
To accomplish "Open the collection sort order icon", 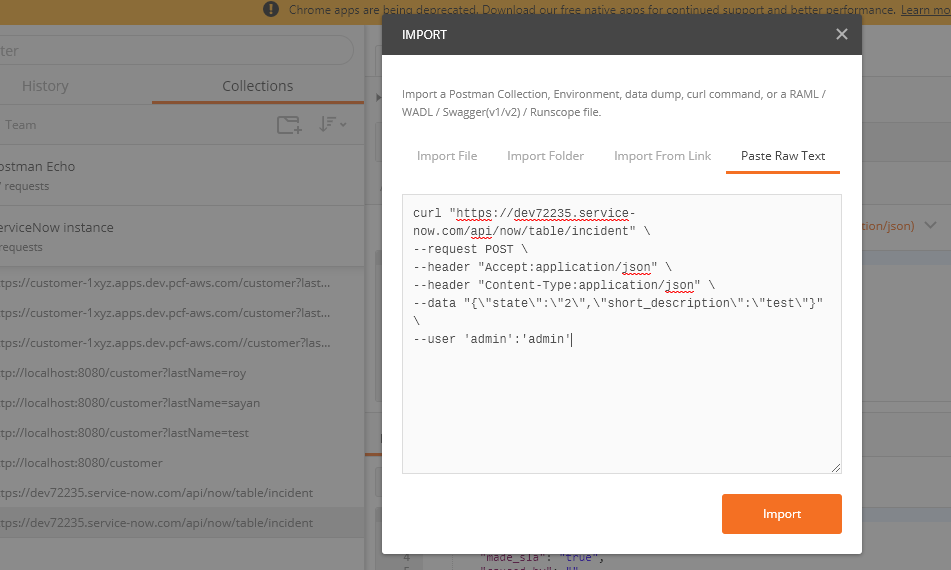I will [332, 125].
